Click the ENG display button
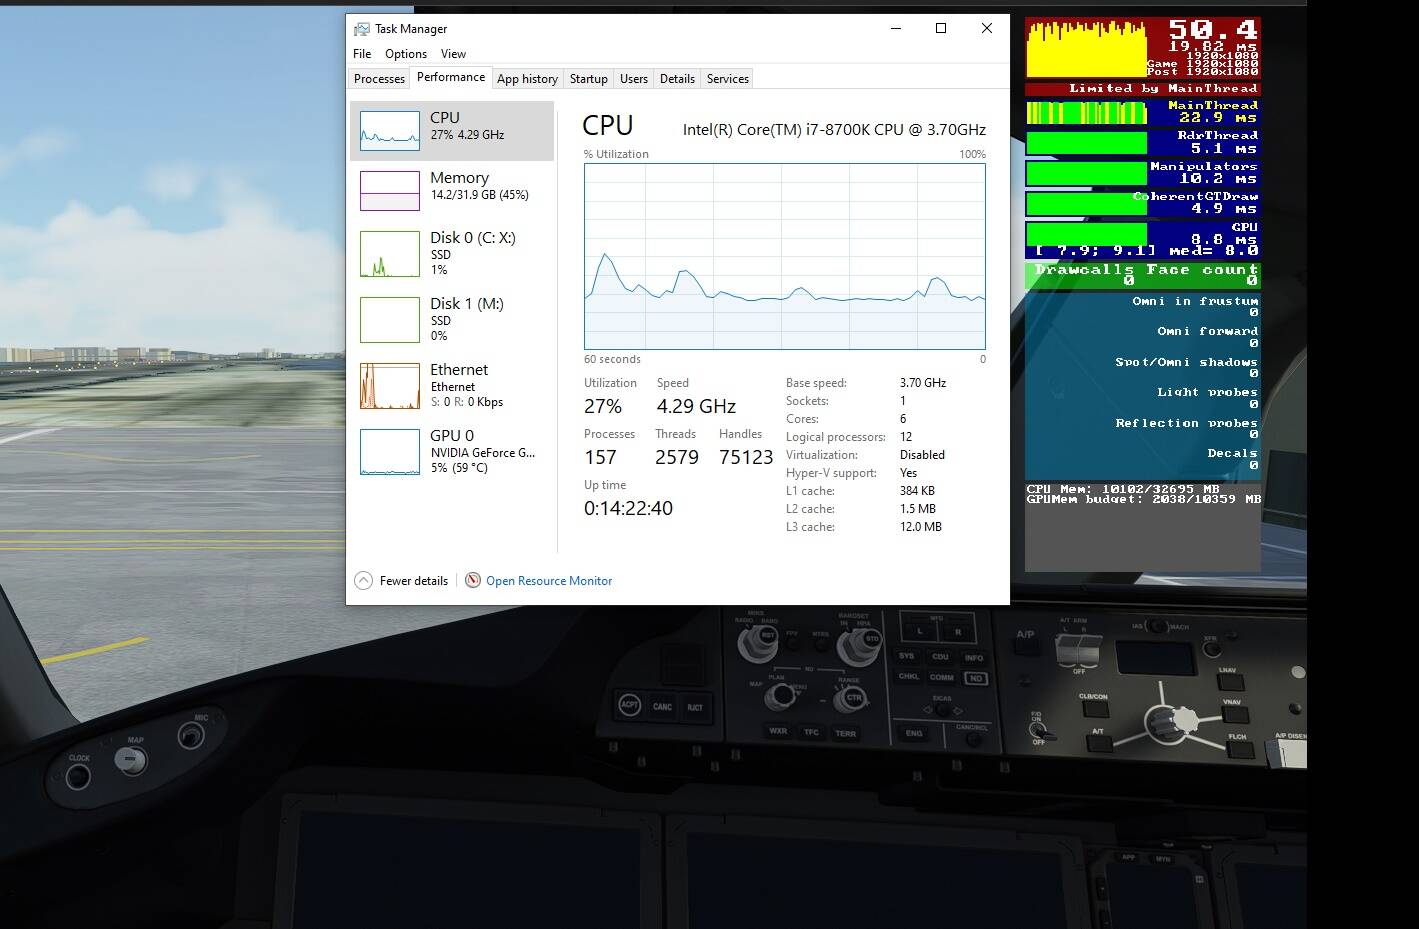This screenshot has height=929, width=1419. click(x=914, y=733)
